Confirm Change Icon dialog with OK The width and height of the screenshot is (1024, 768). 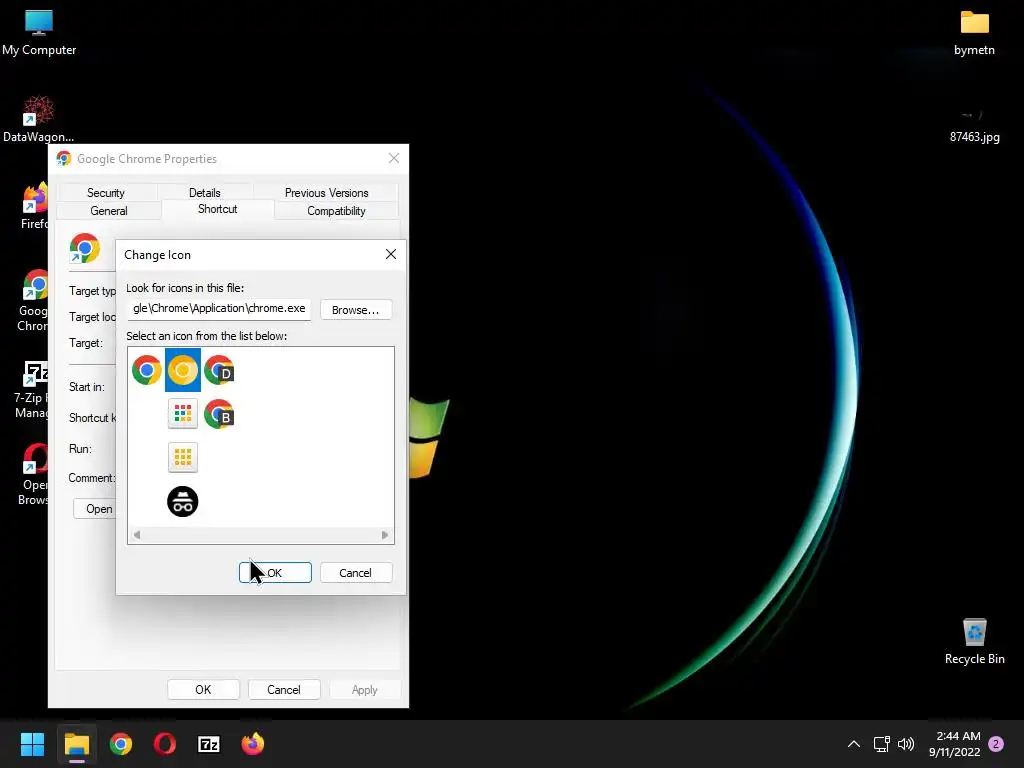pos(275,573)
